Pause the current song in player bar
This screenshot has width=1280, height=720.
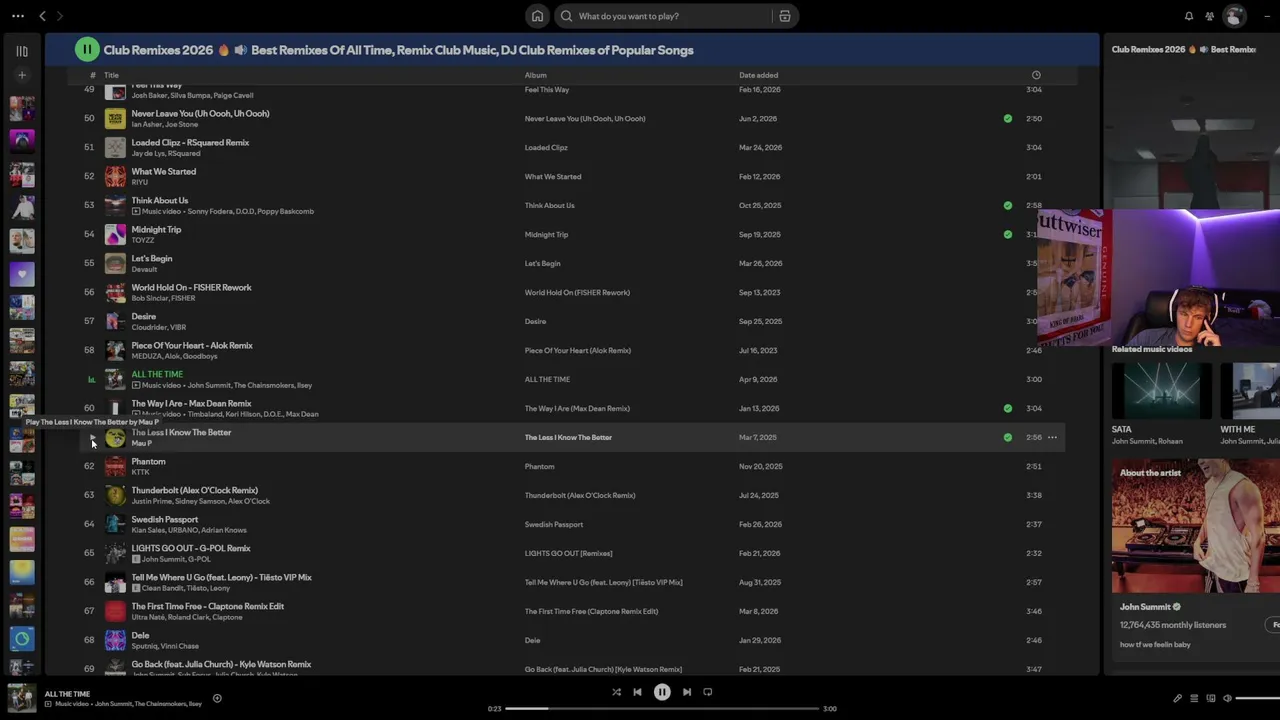[x=662, y=692]
